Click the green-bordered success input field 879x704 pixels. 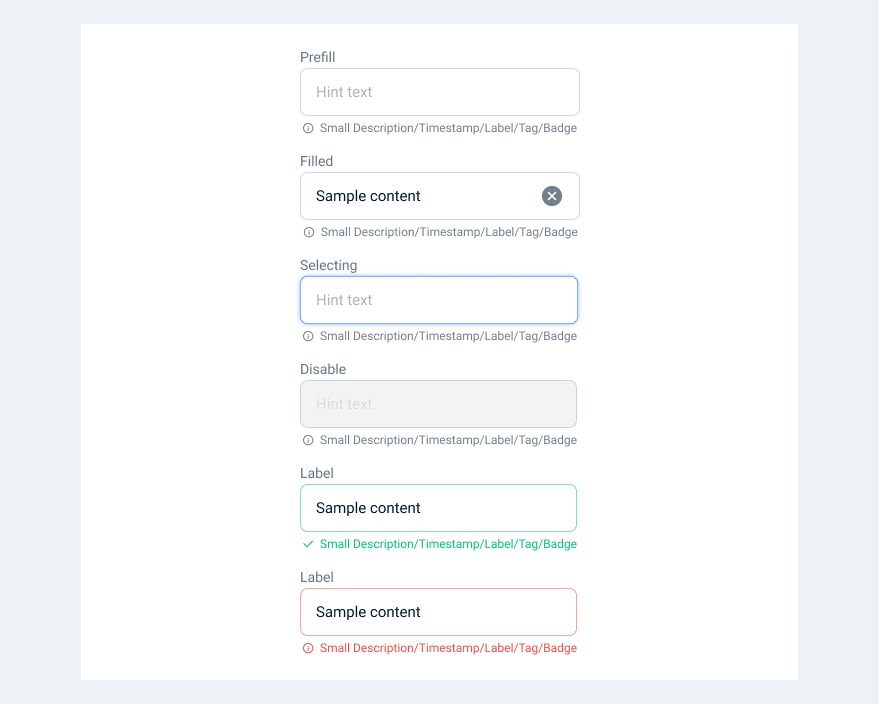pos(438,508)
